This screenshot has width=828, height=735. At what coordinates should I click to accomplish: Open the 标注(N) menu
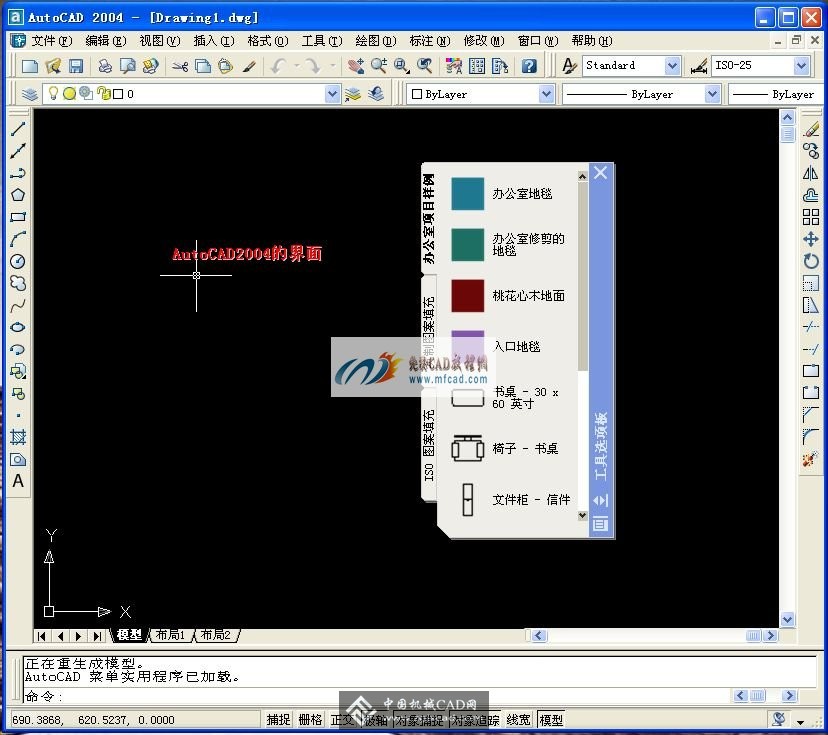coord(429,41)
